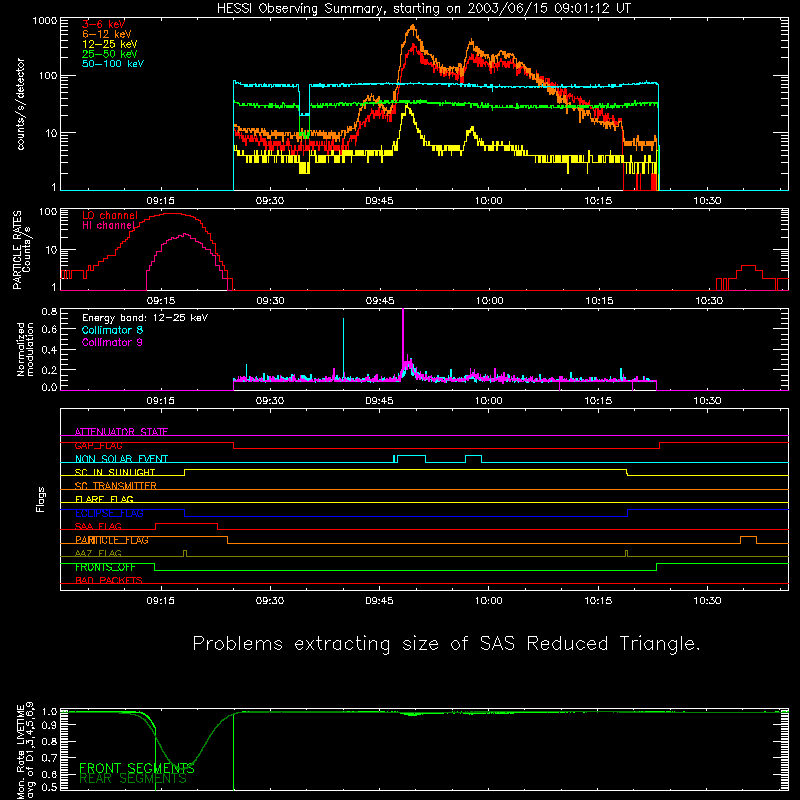Select the ATTENUATOR_STATE flag label
The width and height of the screenshot is (800, 800).
point(121,432)
